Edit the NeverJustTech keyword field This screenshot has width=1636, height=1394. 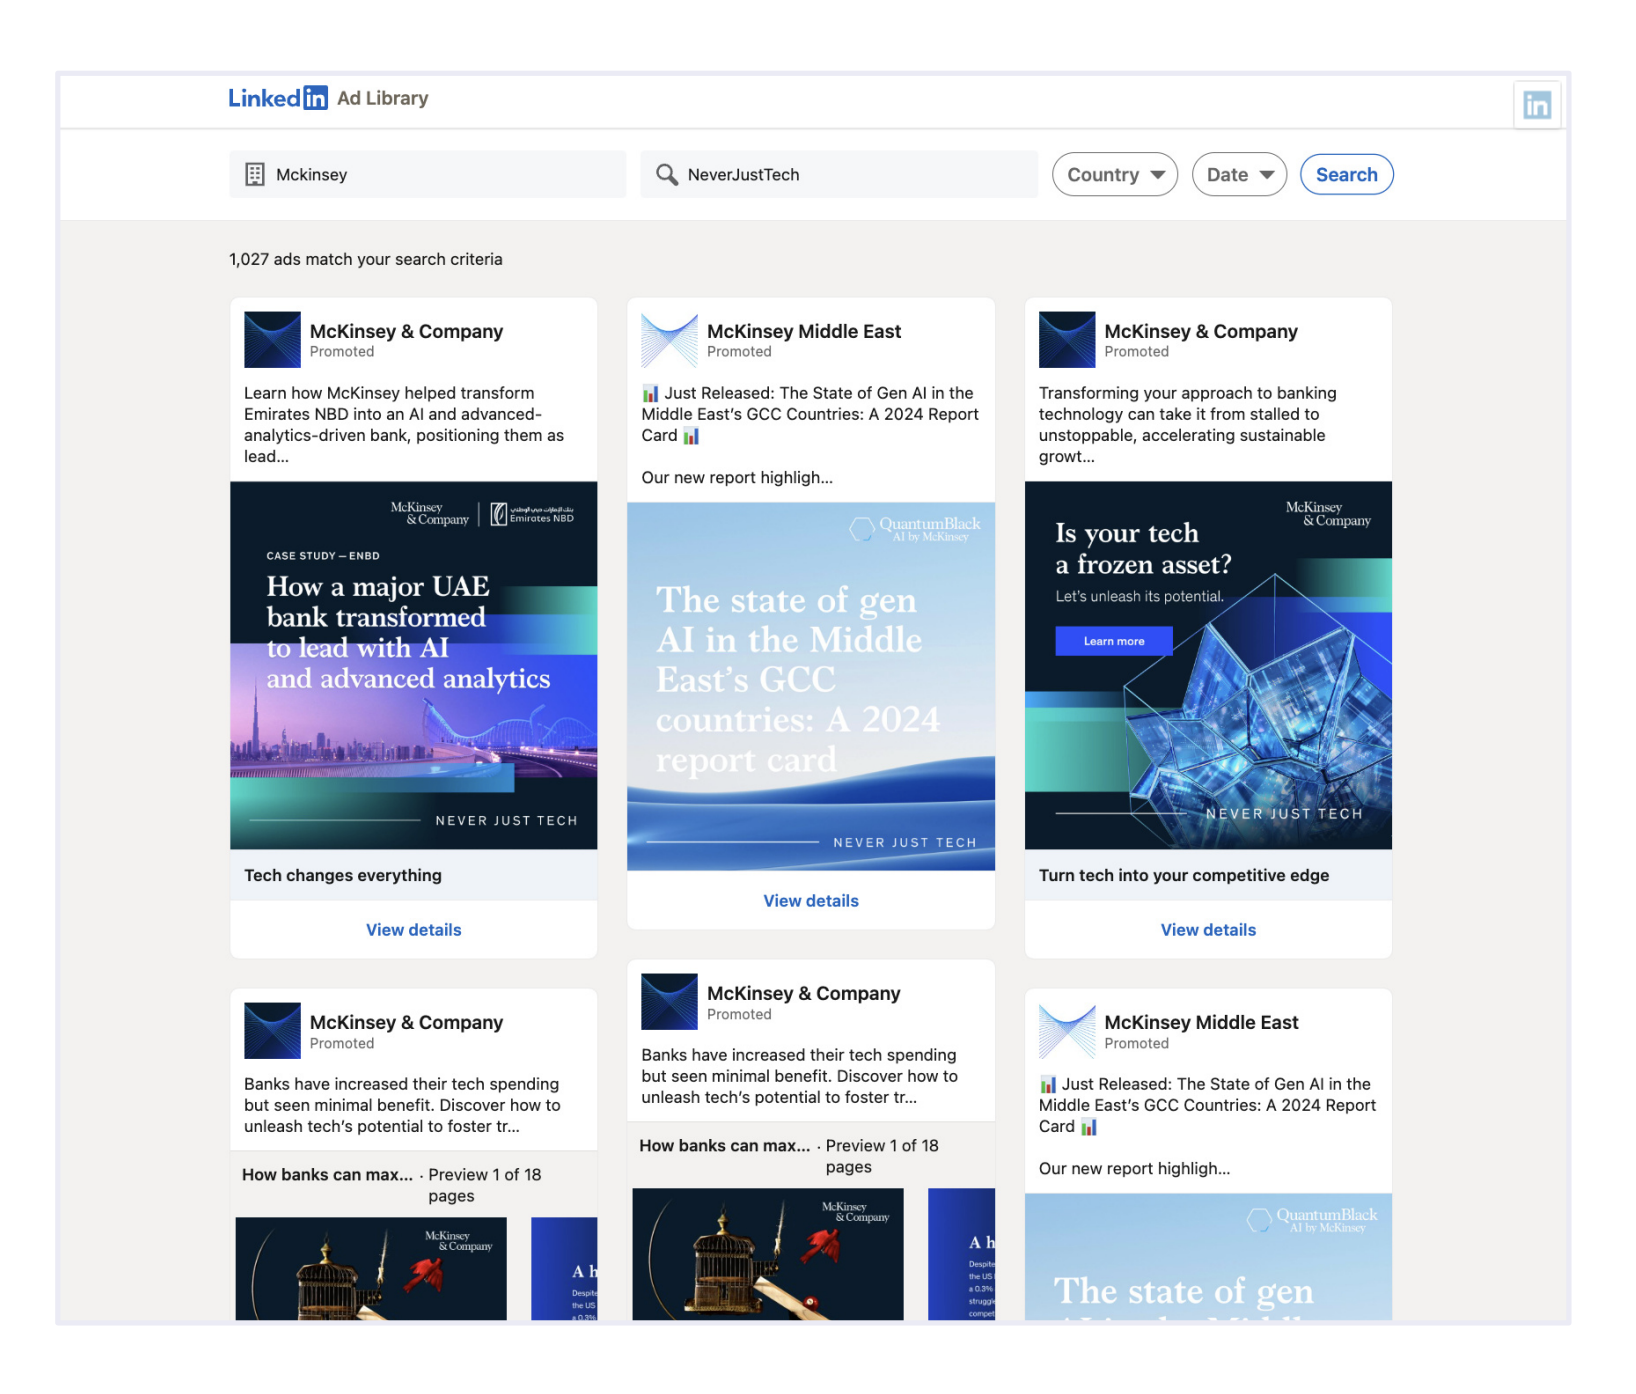click(839, 174)
